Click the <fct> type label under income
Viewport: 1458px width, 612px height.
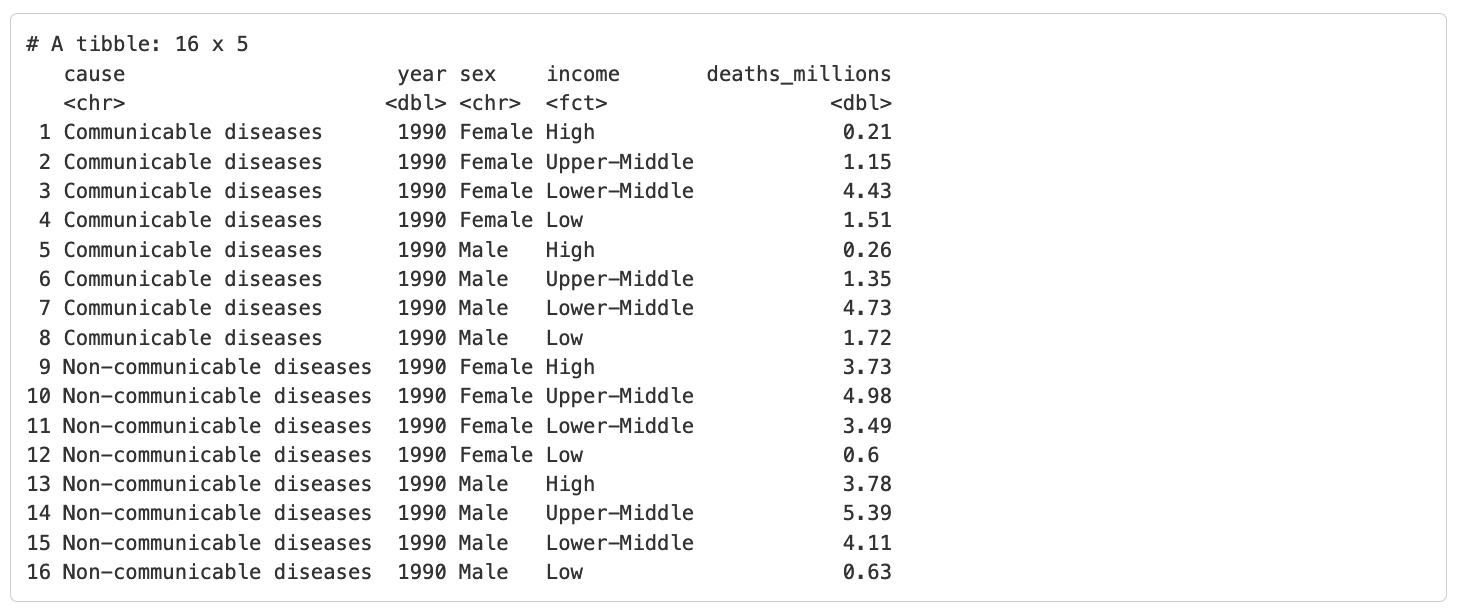click(x=576, y=103)
